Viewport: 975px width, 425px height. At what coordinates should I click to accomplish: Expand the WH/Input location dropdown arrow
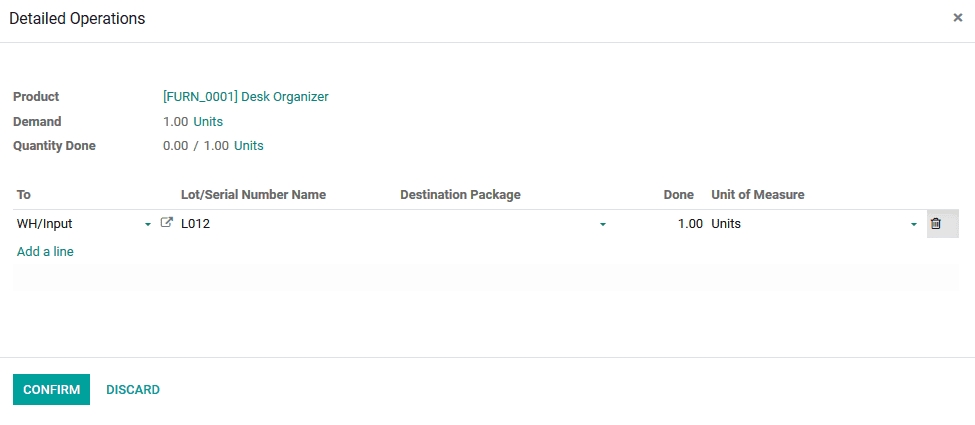(x=148, y=225)
